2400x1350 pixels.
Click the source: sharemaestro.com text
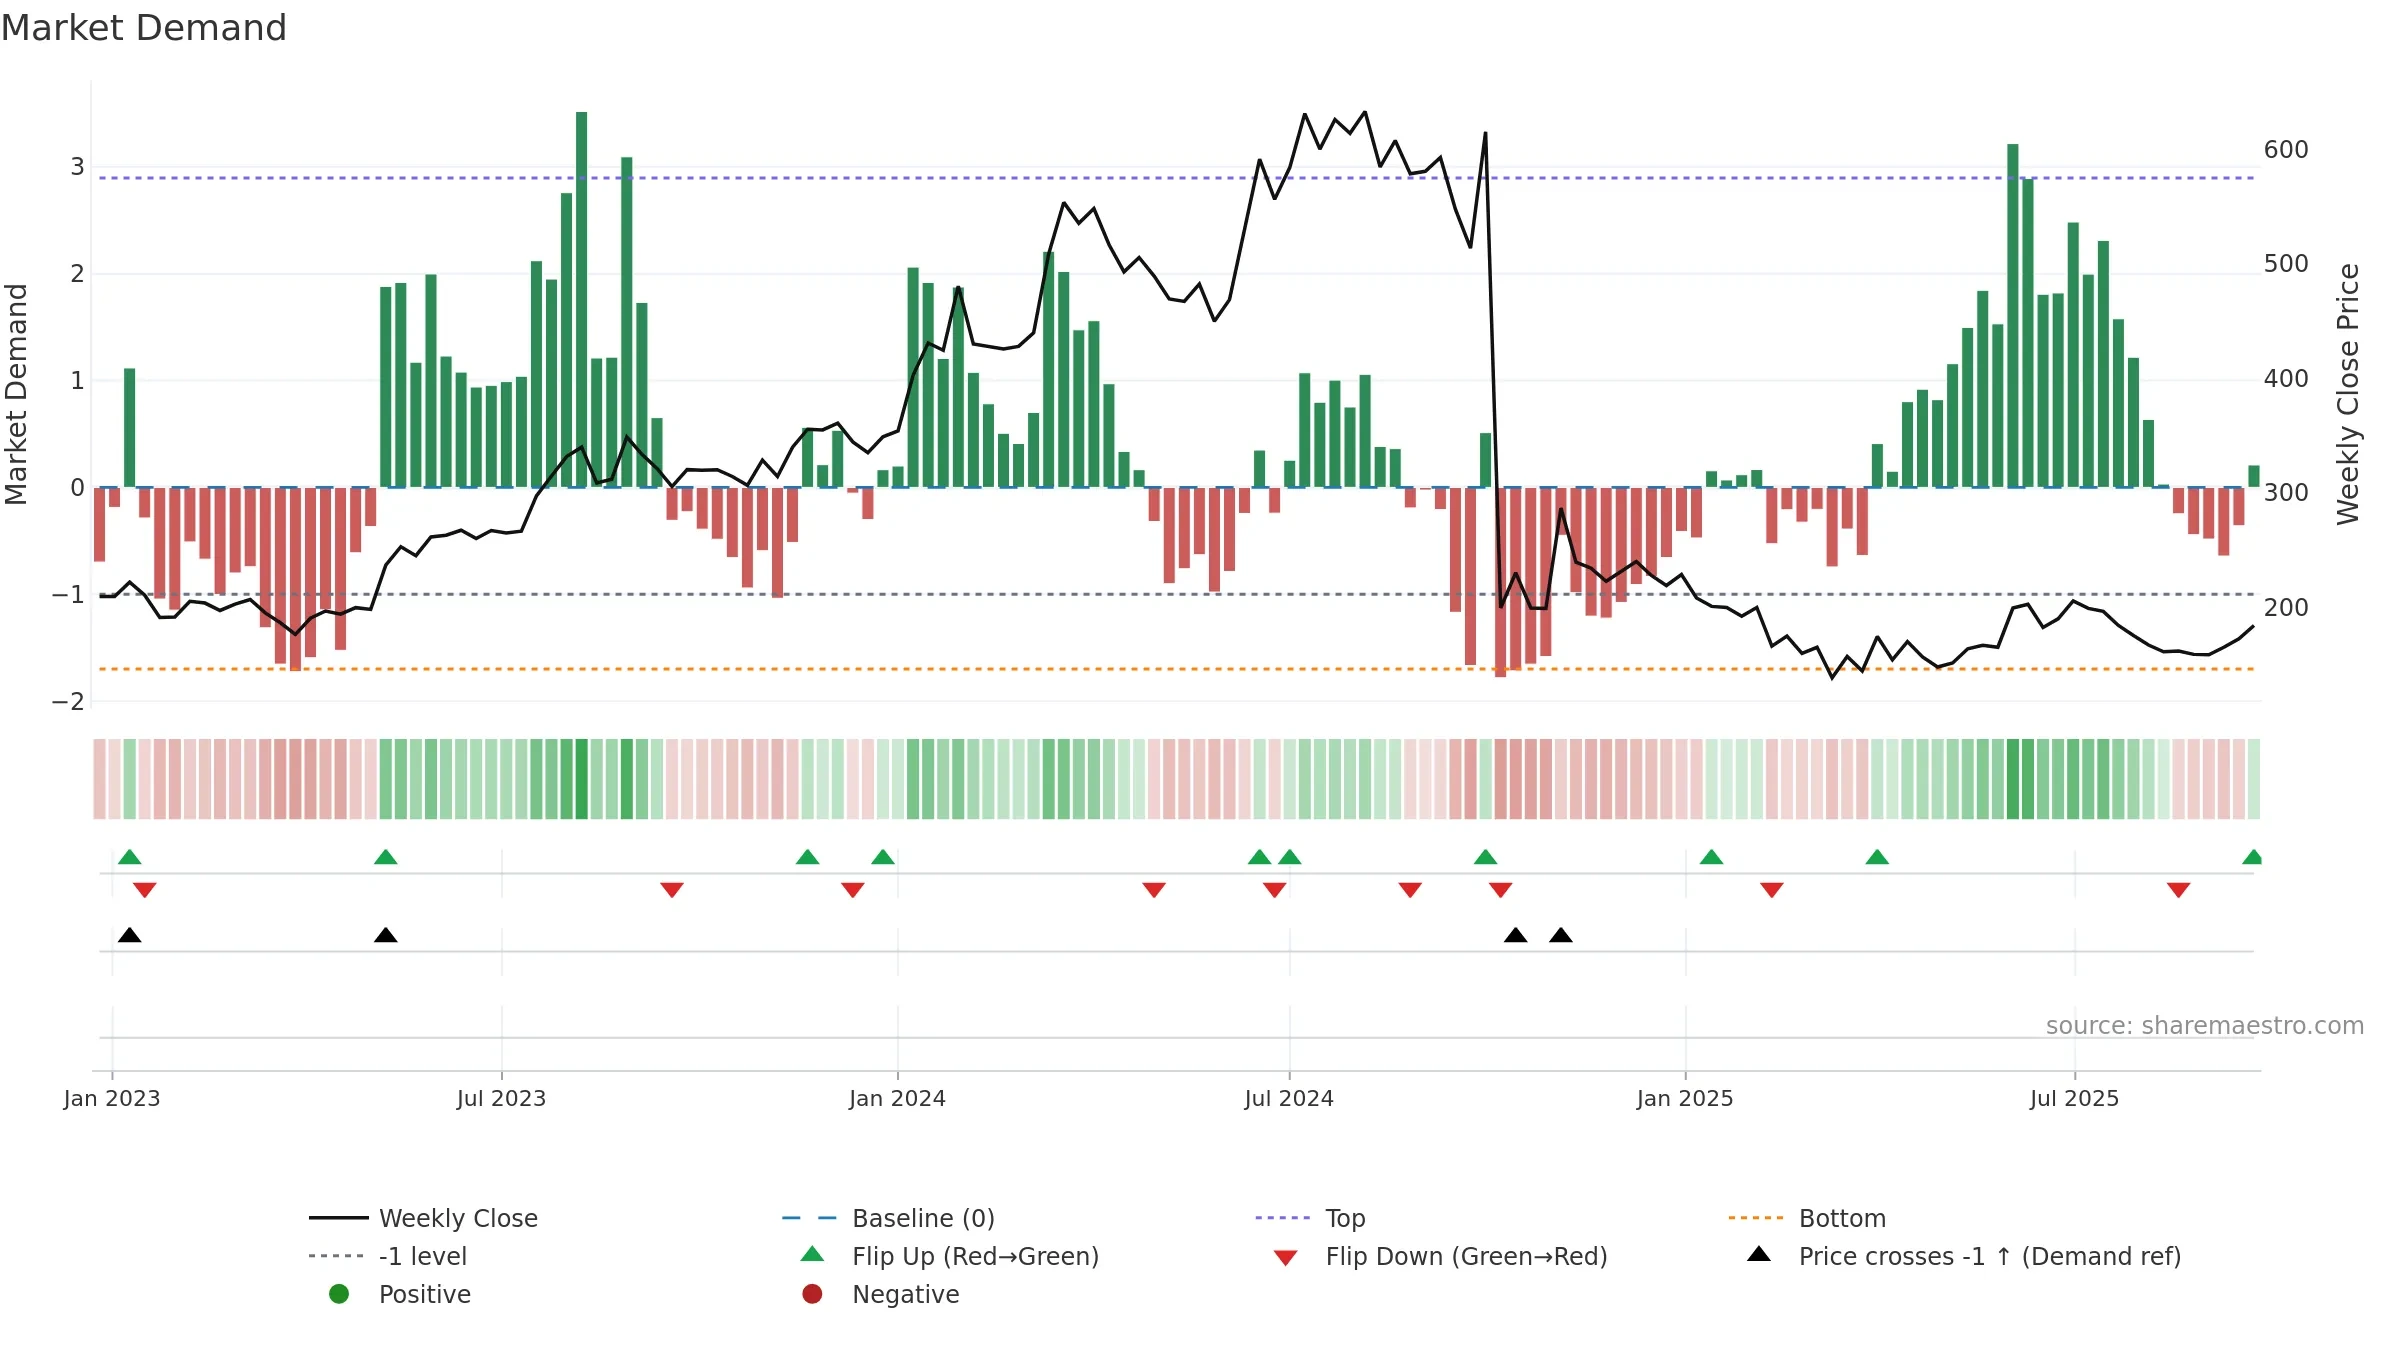click(x=2205, y=1025)
